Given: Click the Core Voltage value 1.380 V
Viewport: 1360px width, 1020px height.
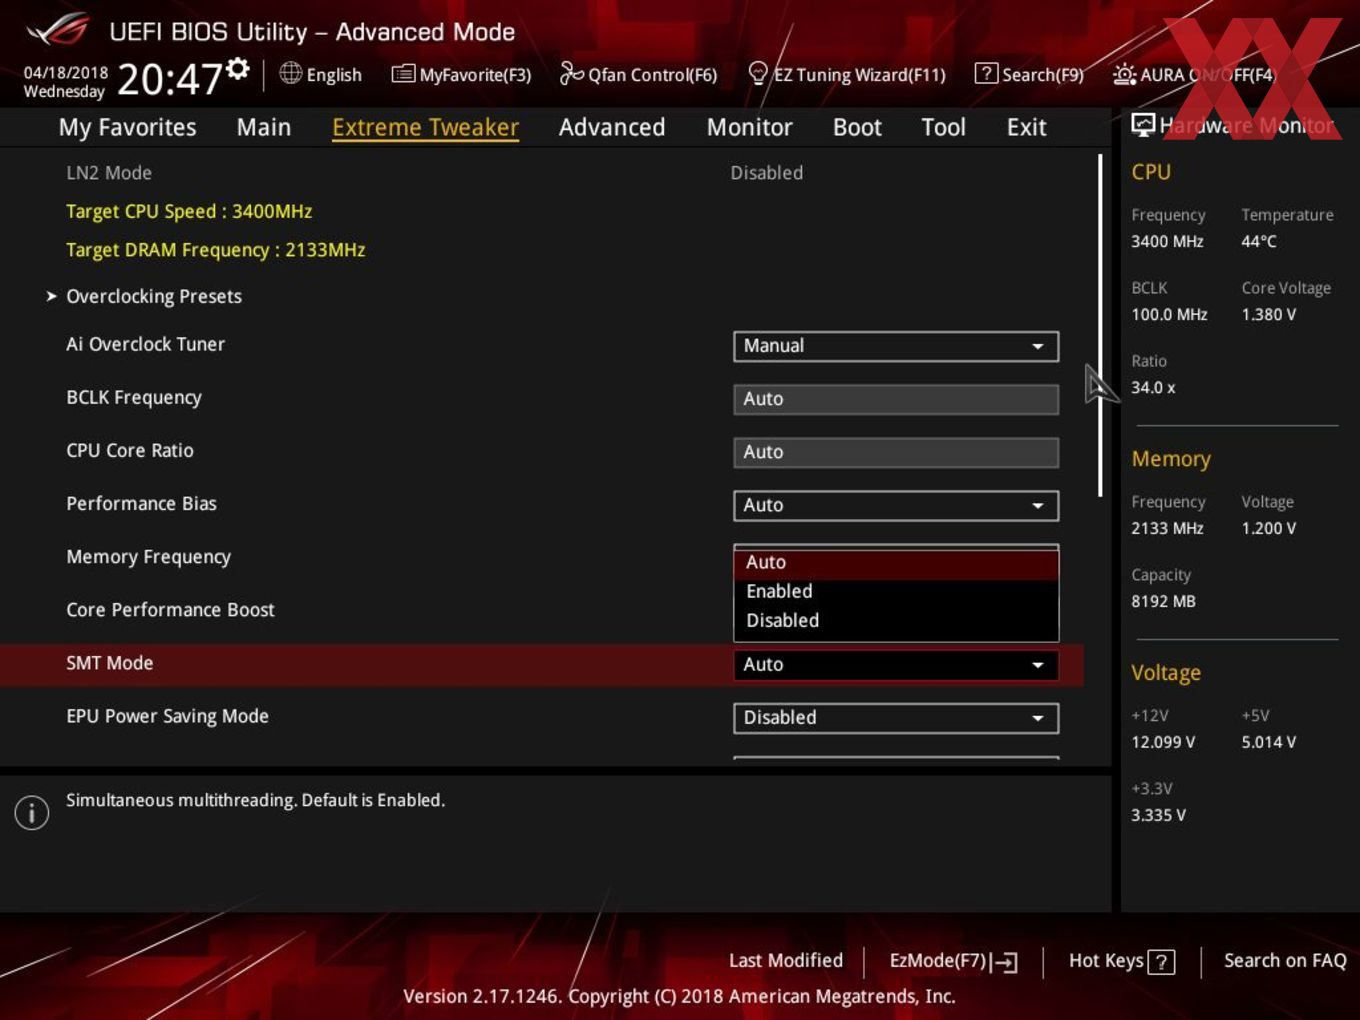Looking at the screenshot, I should (x=1269, y=314).
